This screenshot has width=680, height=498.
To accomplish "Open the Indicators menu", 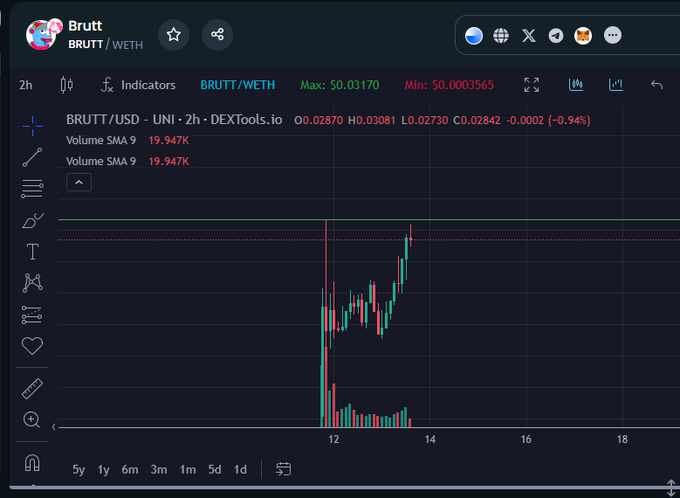I will (x=138, y=85).
